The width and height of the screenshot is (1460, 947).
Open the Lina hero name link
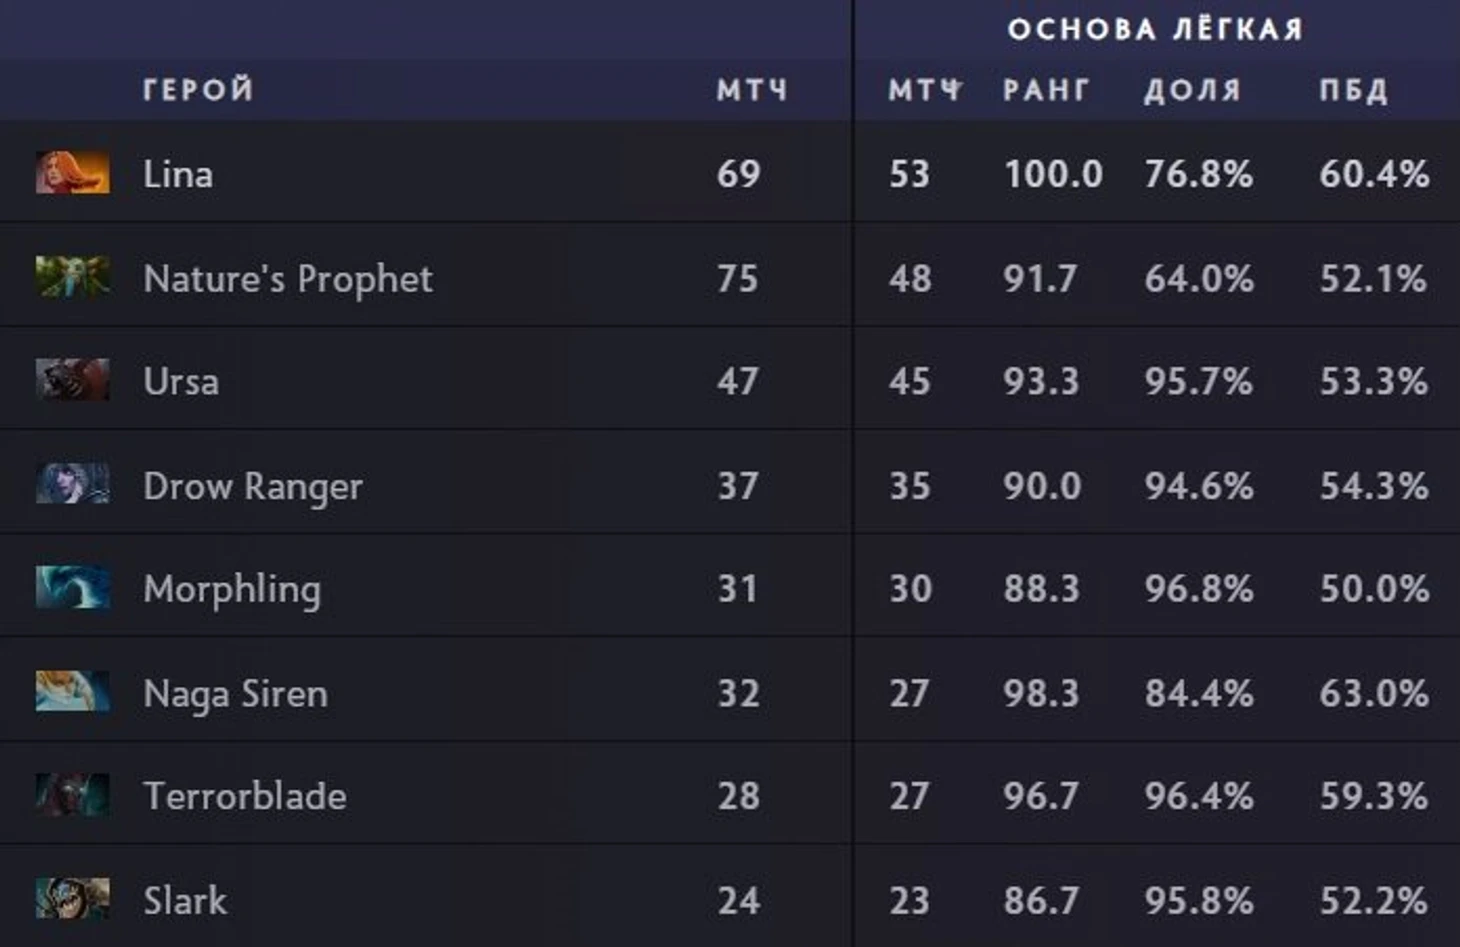[178, 174]
